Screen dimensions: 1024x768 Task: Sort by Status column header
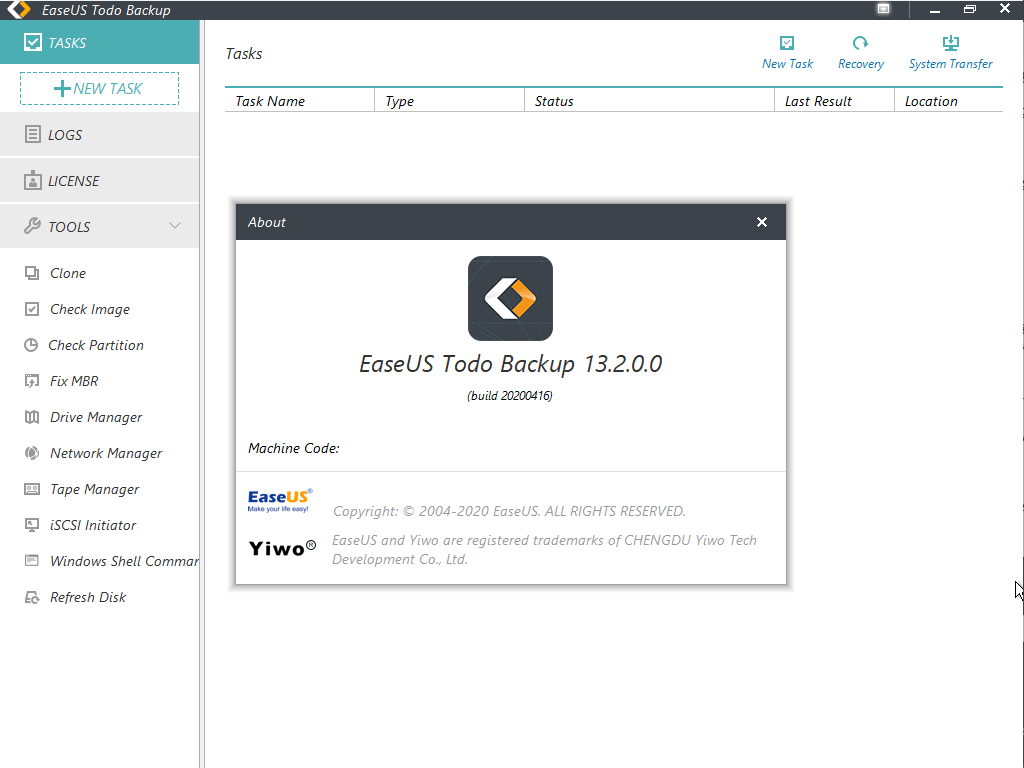[x=649, y=101]
